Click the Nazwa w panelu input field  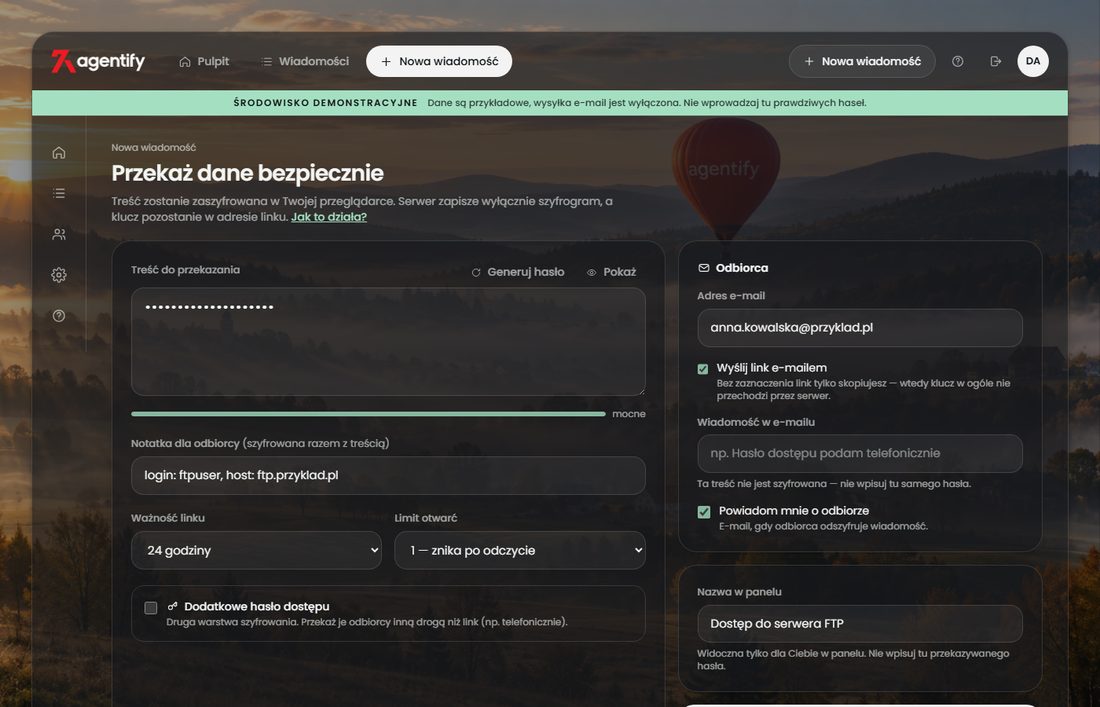coord(859,624)
